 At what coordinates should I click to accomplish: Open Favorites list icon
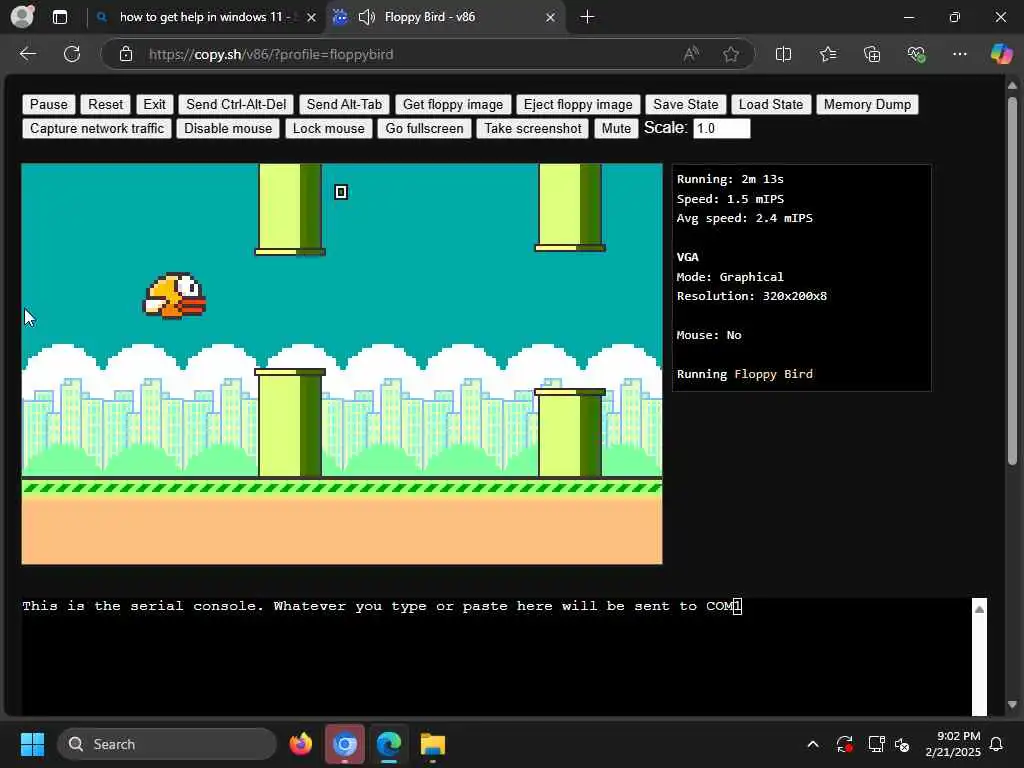[x=827, y=54]
